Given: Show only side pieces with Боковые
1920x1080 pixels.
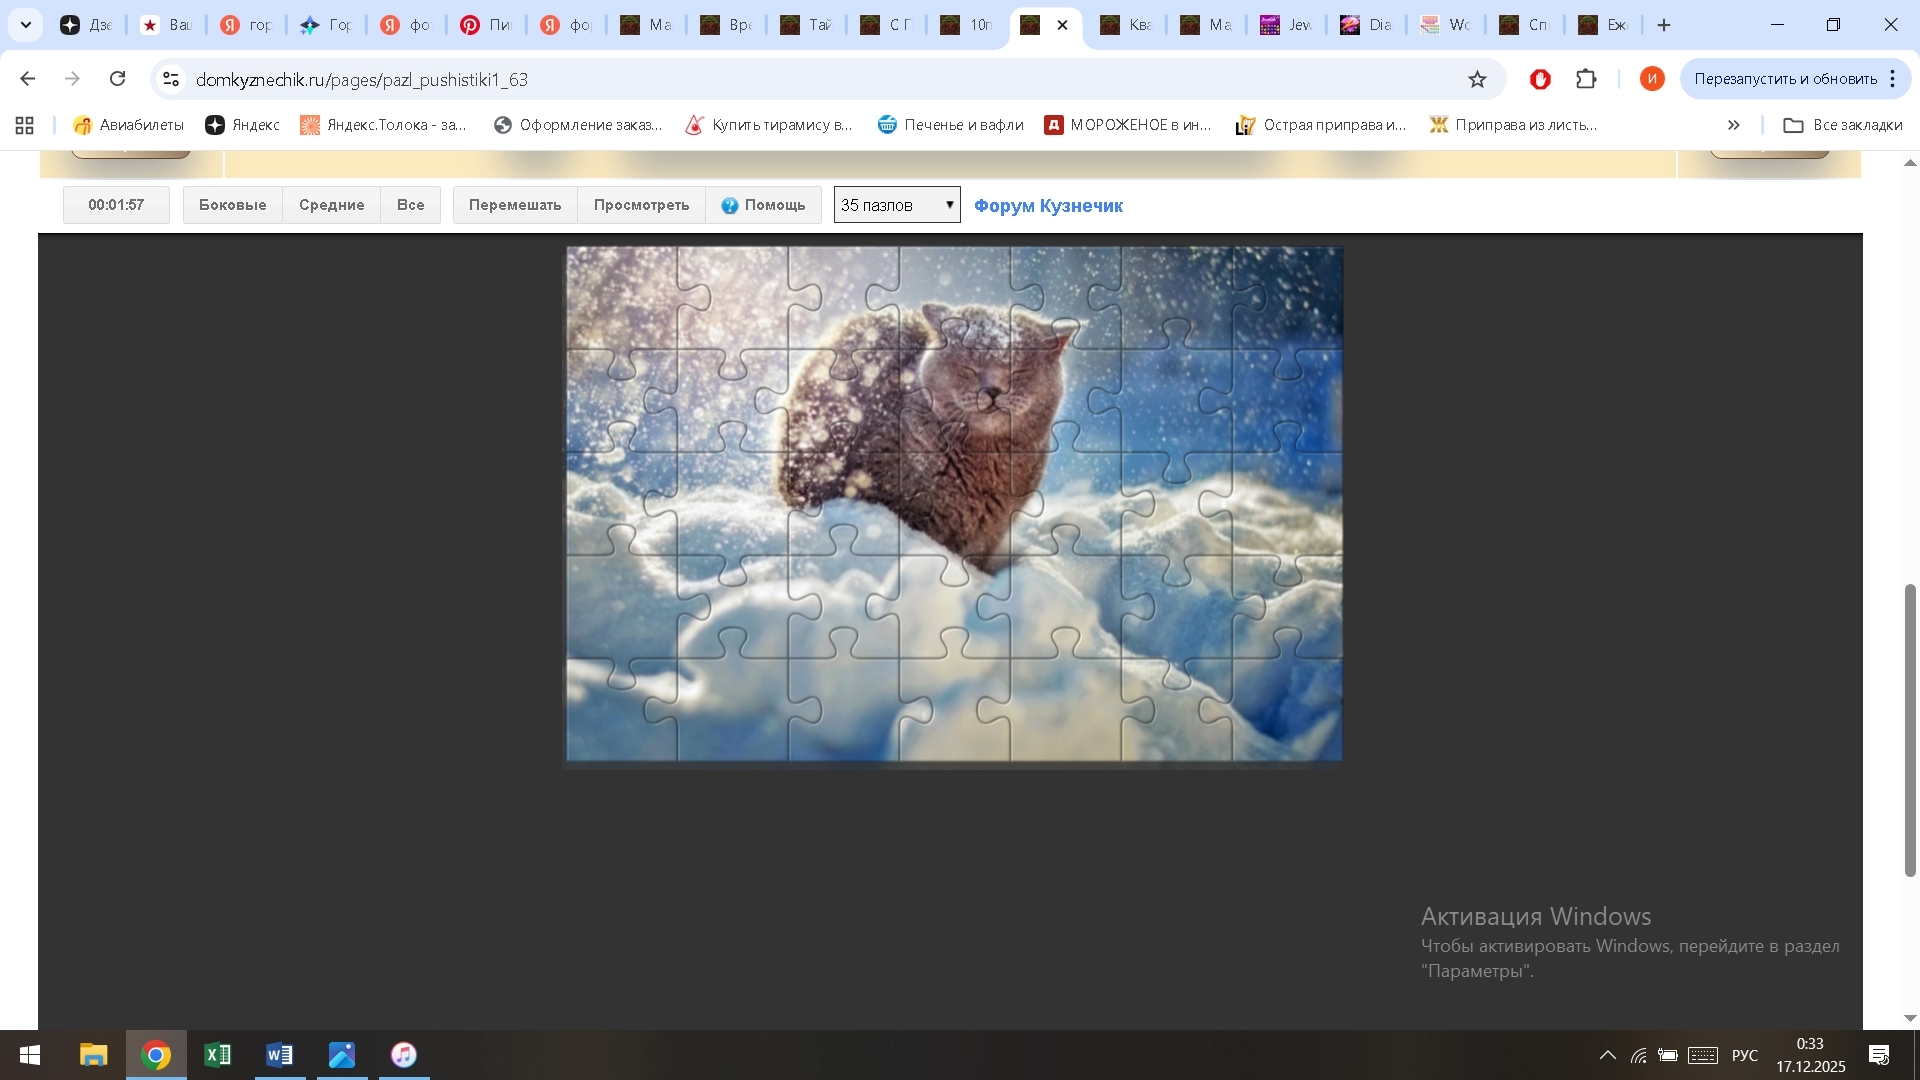Looking at the screenshot, I should 232,205.
